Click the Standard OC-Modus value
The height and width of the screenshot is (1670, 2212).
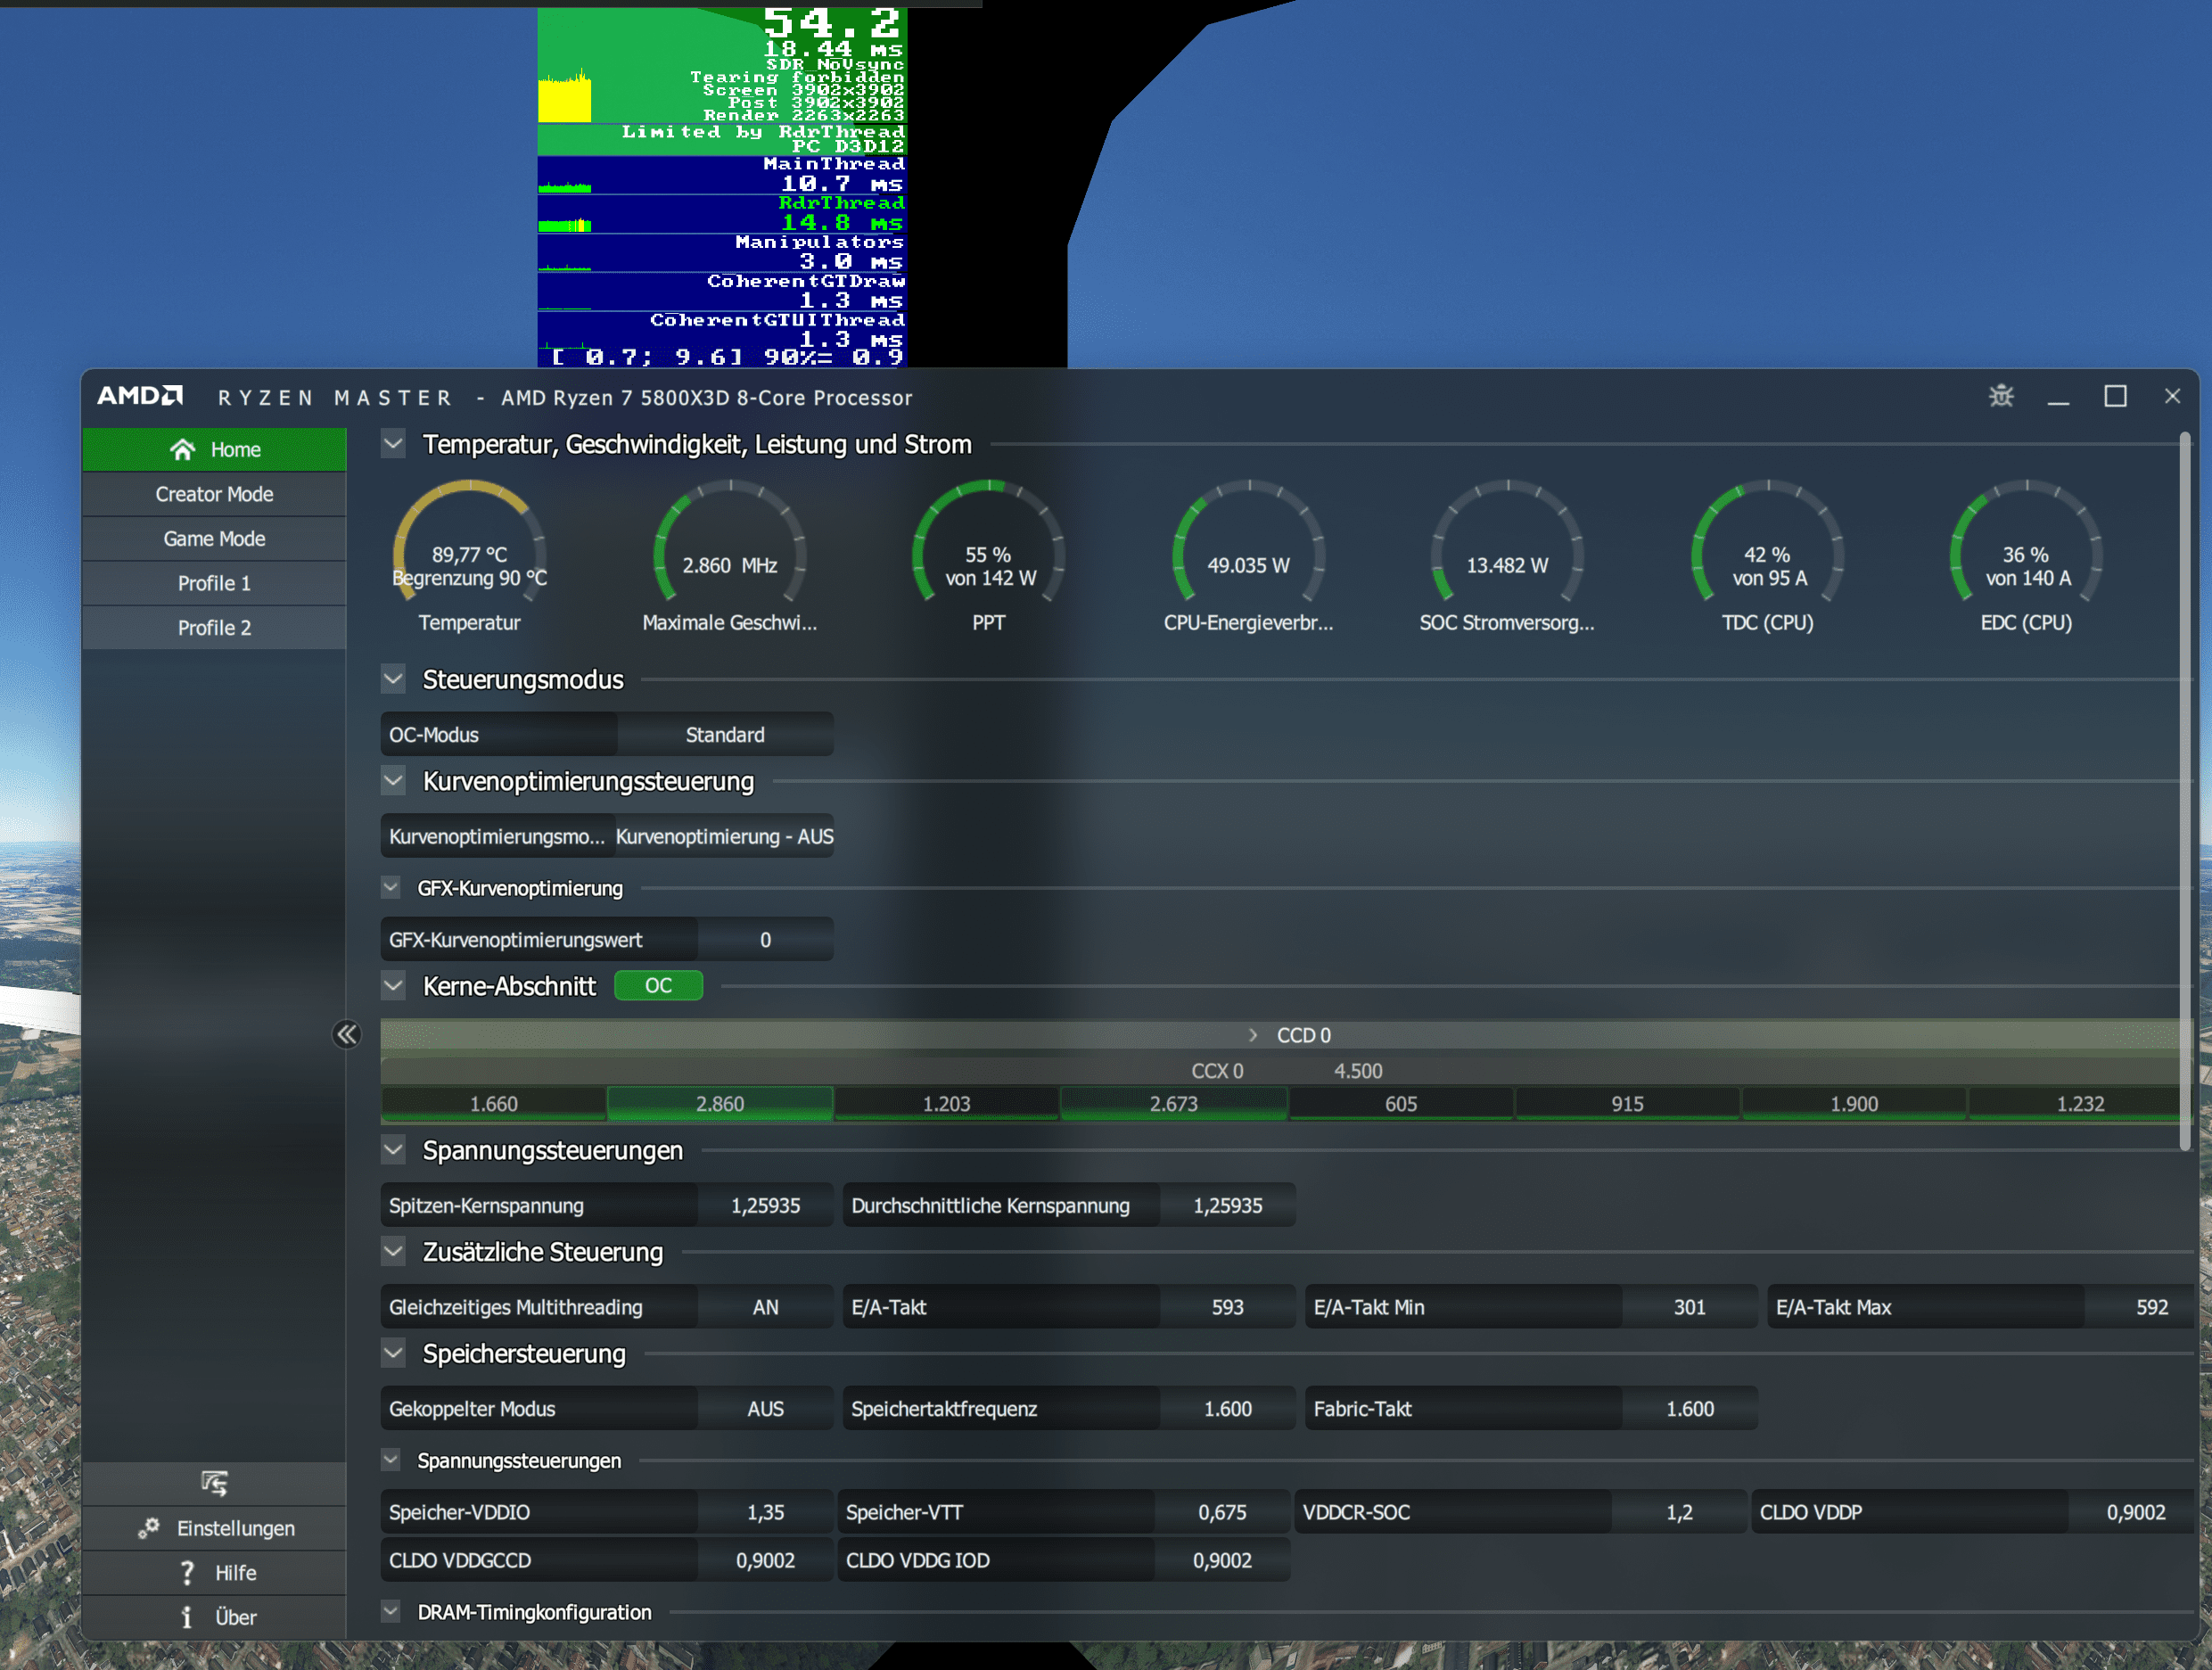(725, 735)
